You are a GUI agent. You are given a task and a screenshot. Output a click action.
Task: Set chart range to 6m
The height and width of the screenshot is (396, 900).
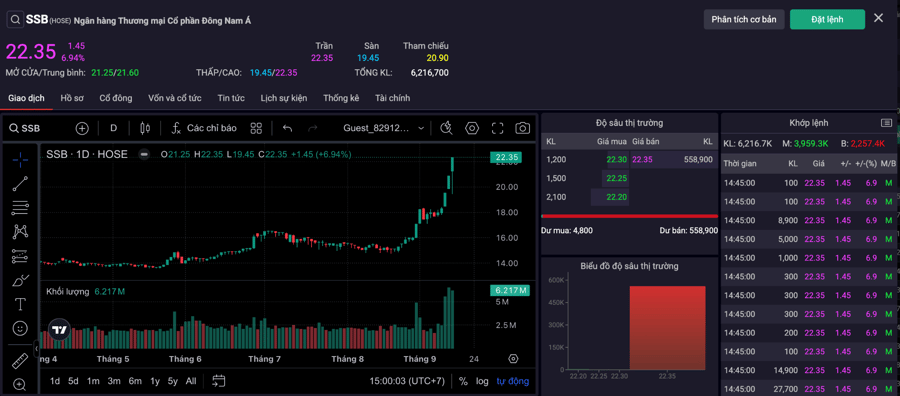tap(135, 381)
